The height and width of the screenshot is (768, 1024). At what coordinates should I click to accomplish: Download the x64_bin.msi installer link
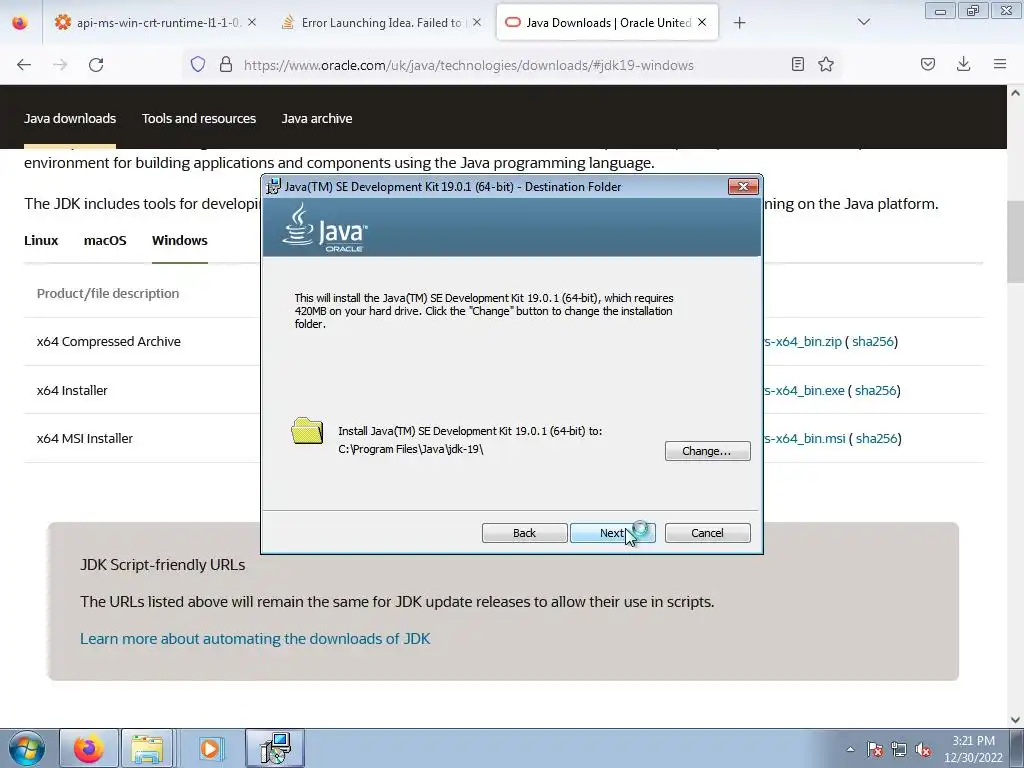[x=805, y=439]
